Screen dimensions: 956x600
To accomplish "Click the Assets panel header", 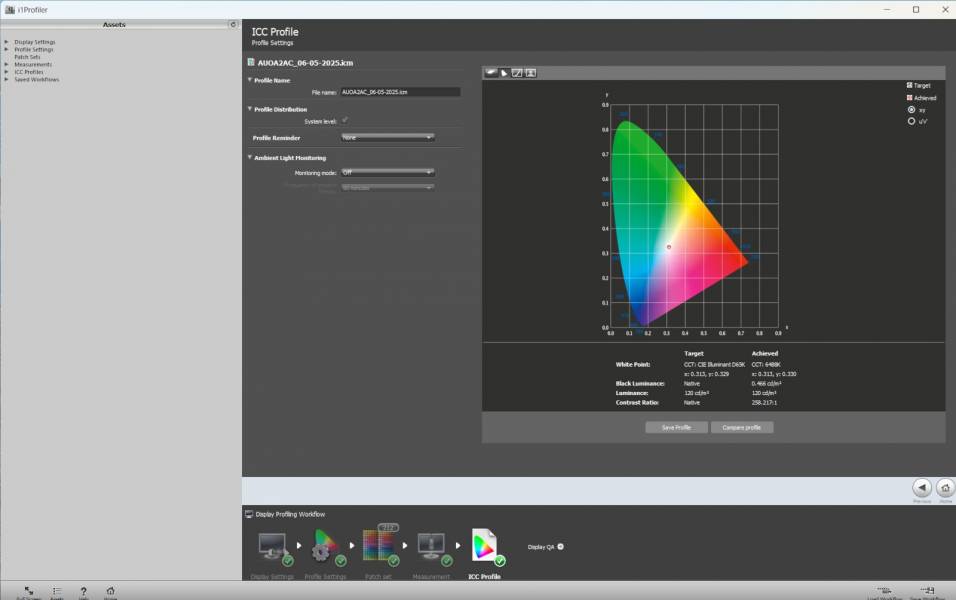I will pyautogui.click(x=114, y=24).
